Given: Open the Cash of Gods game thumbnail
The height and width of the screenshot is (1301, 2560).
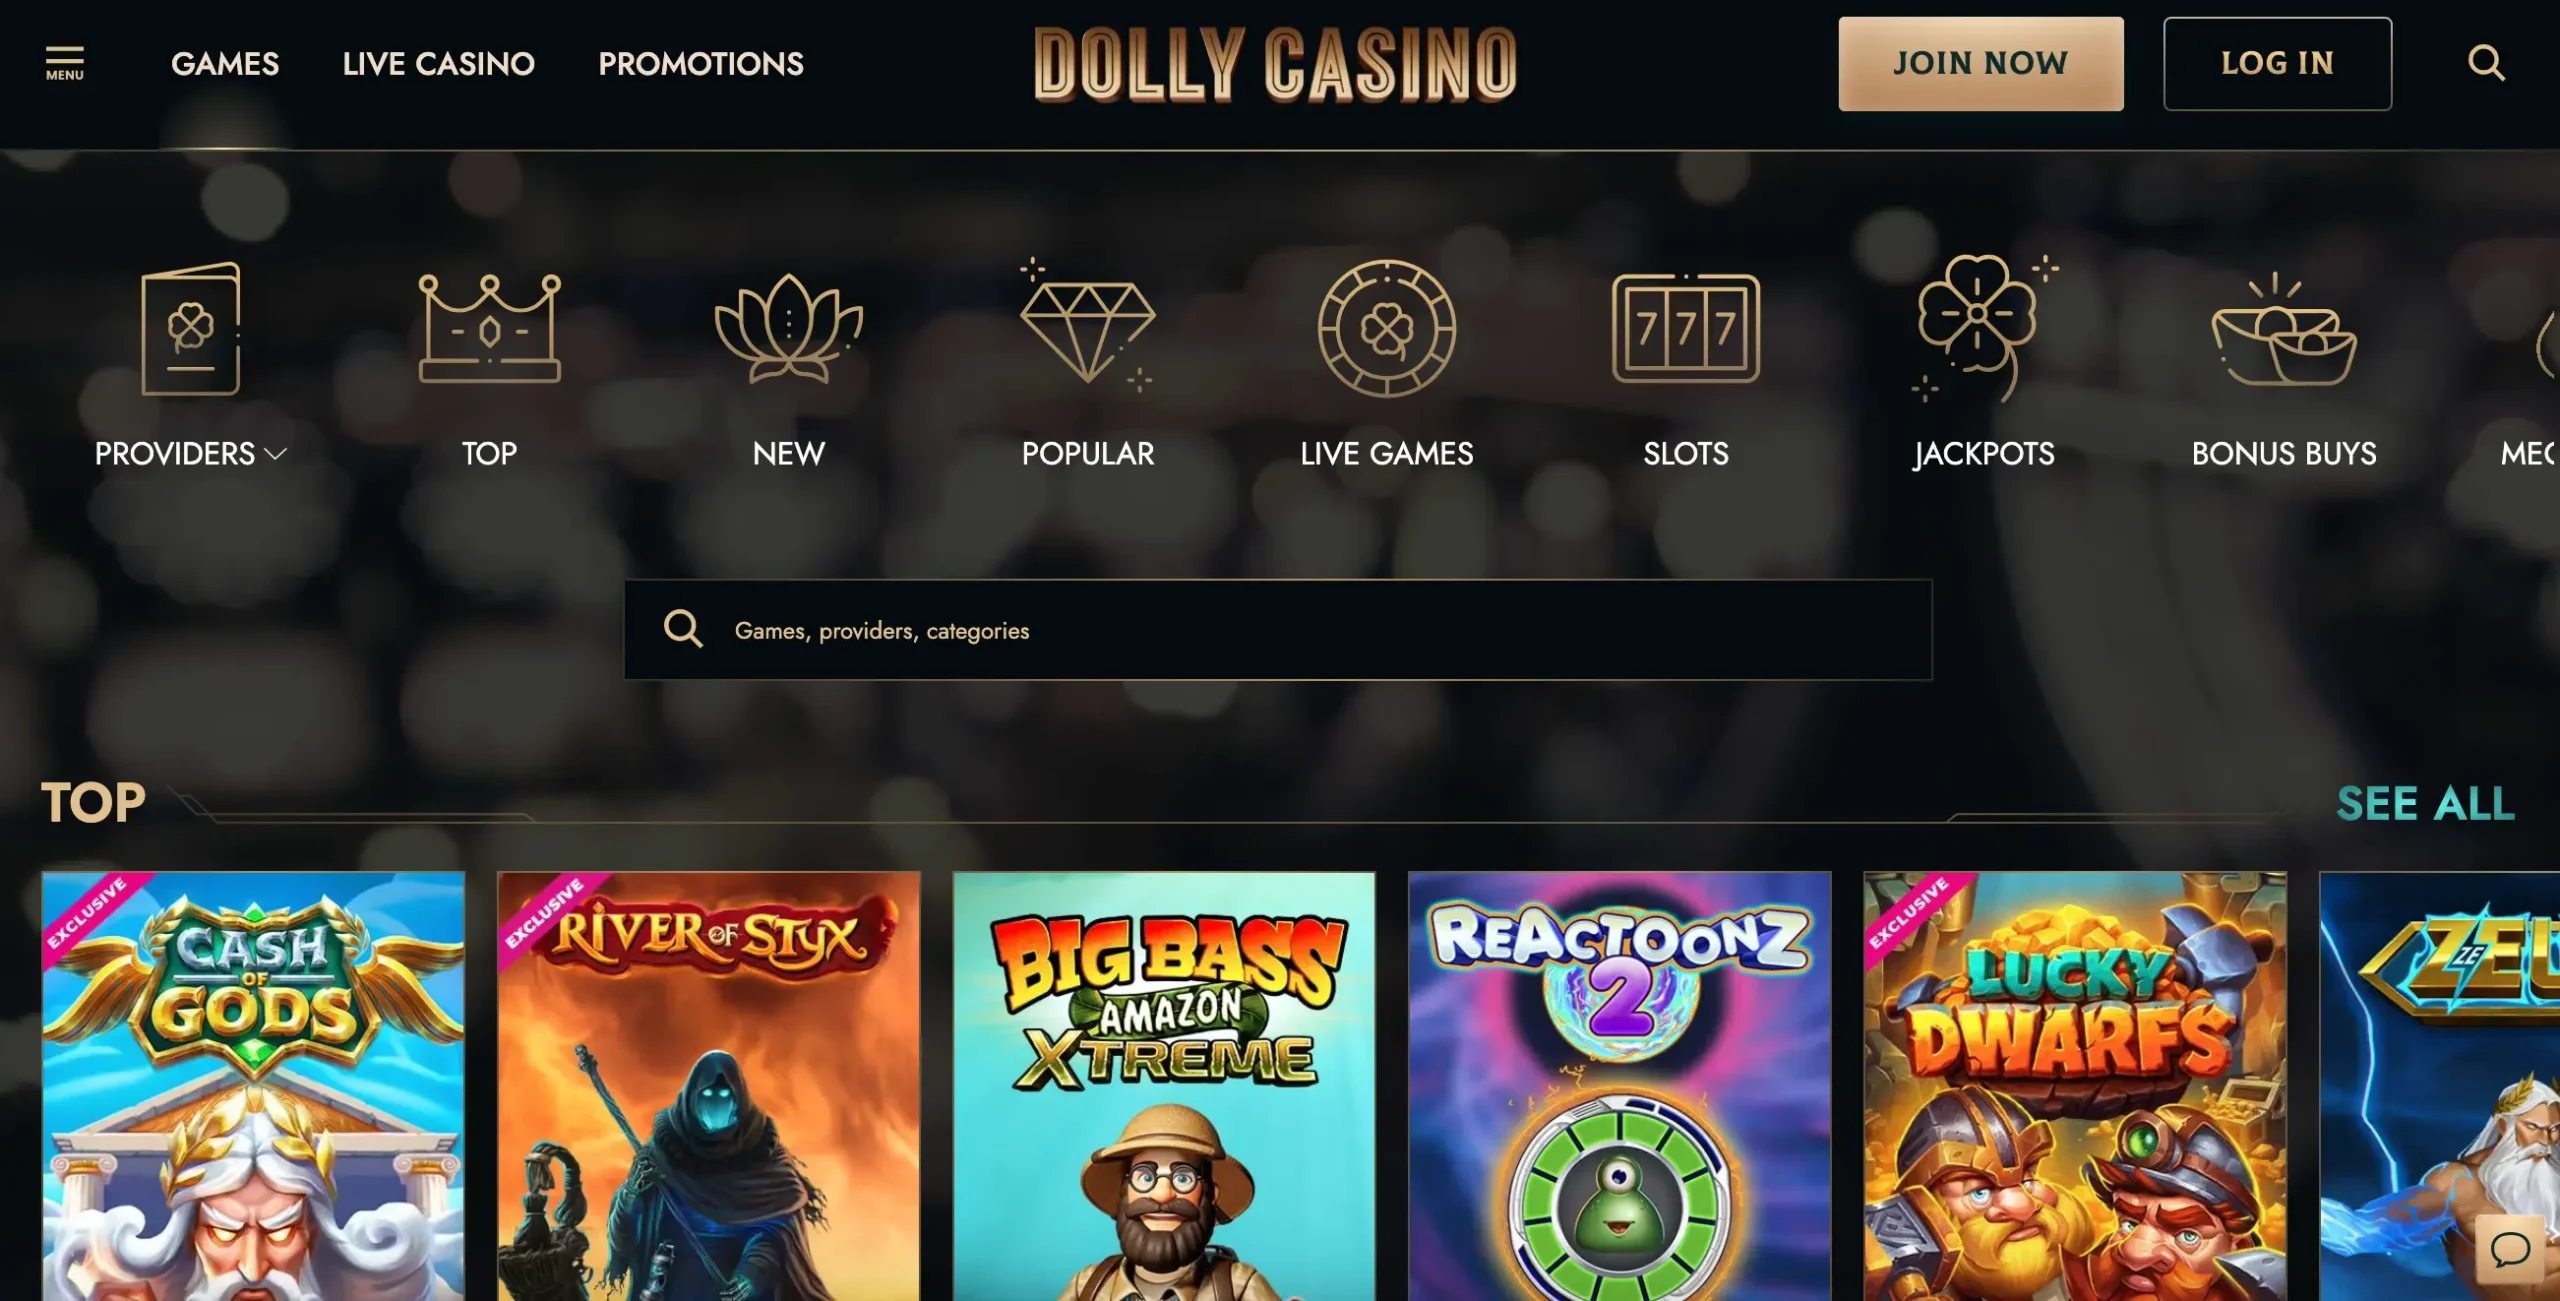Looking at the screenshot, I should point(253,1086).
